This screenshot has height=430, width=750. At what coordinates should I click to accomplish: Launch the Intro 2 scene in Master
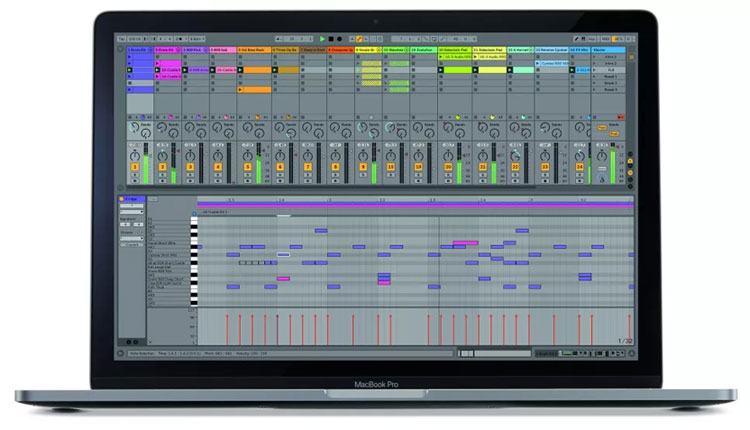pyautogui.click(x=594, y=63)
